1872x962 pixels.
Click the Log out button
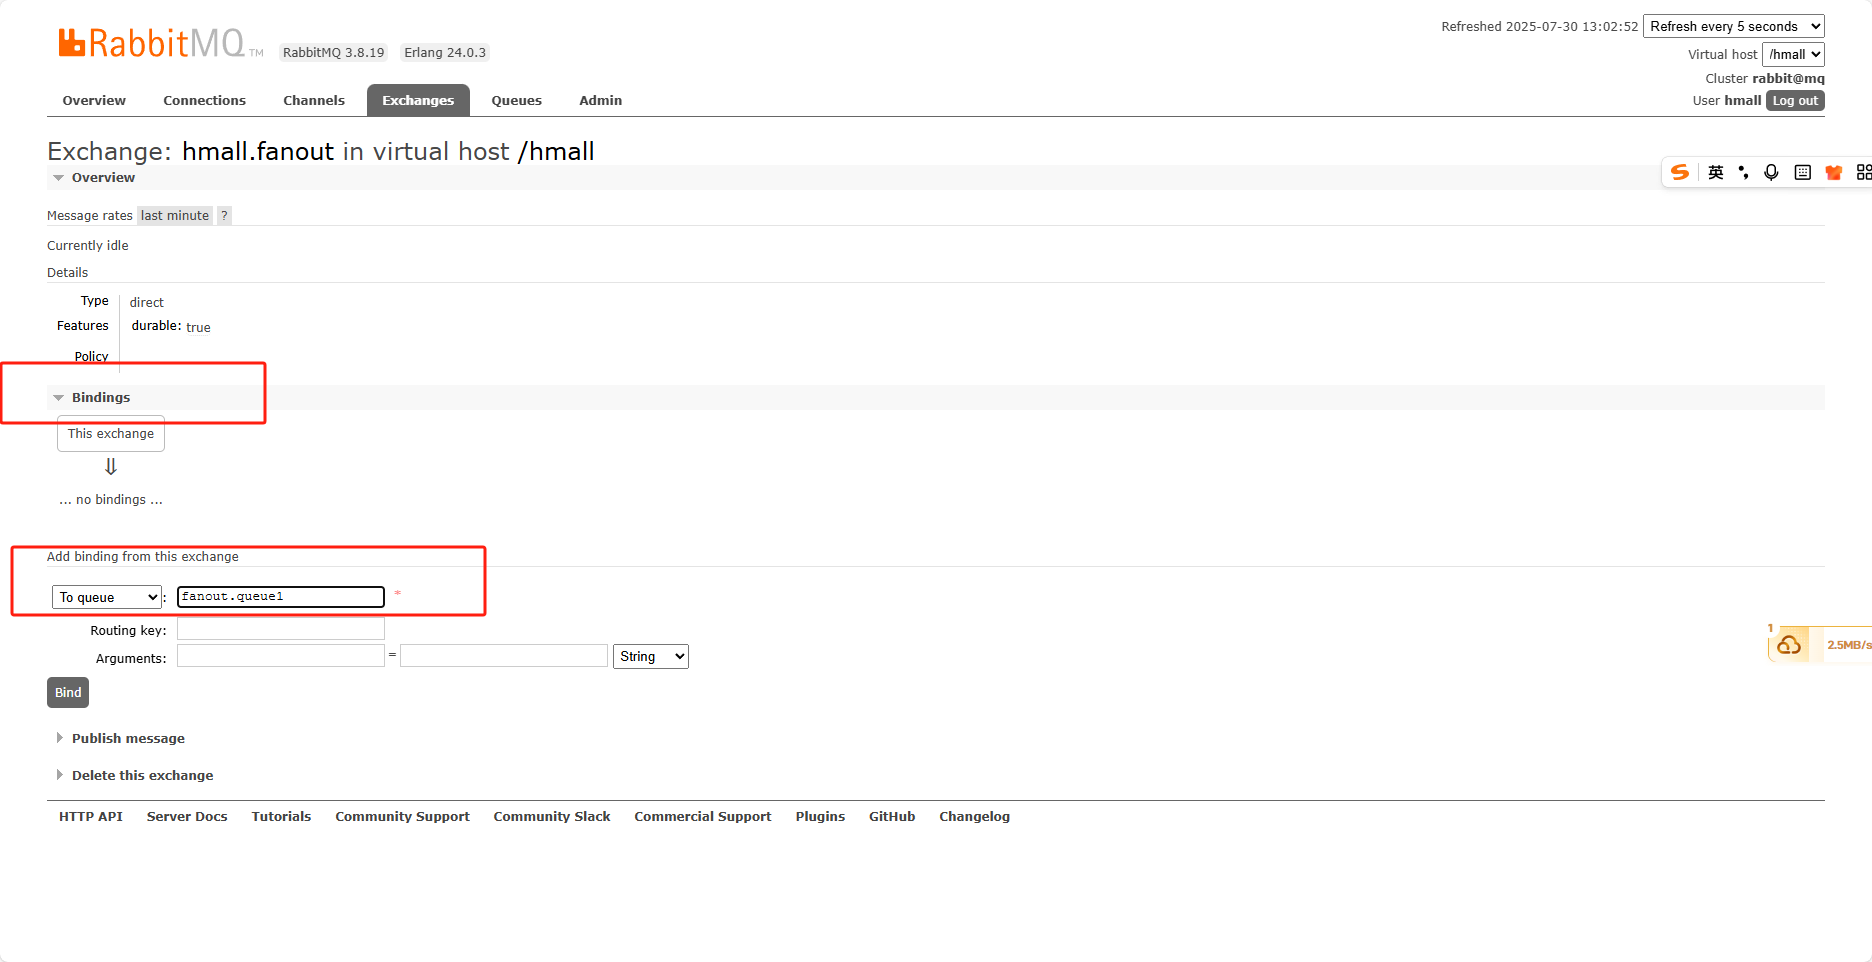tap(1795, 100)
